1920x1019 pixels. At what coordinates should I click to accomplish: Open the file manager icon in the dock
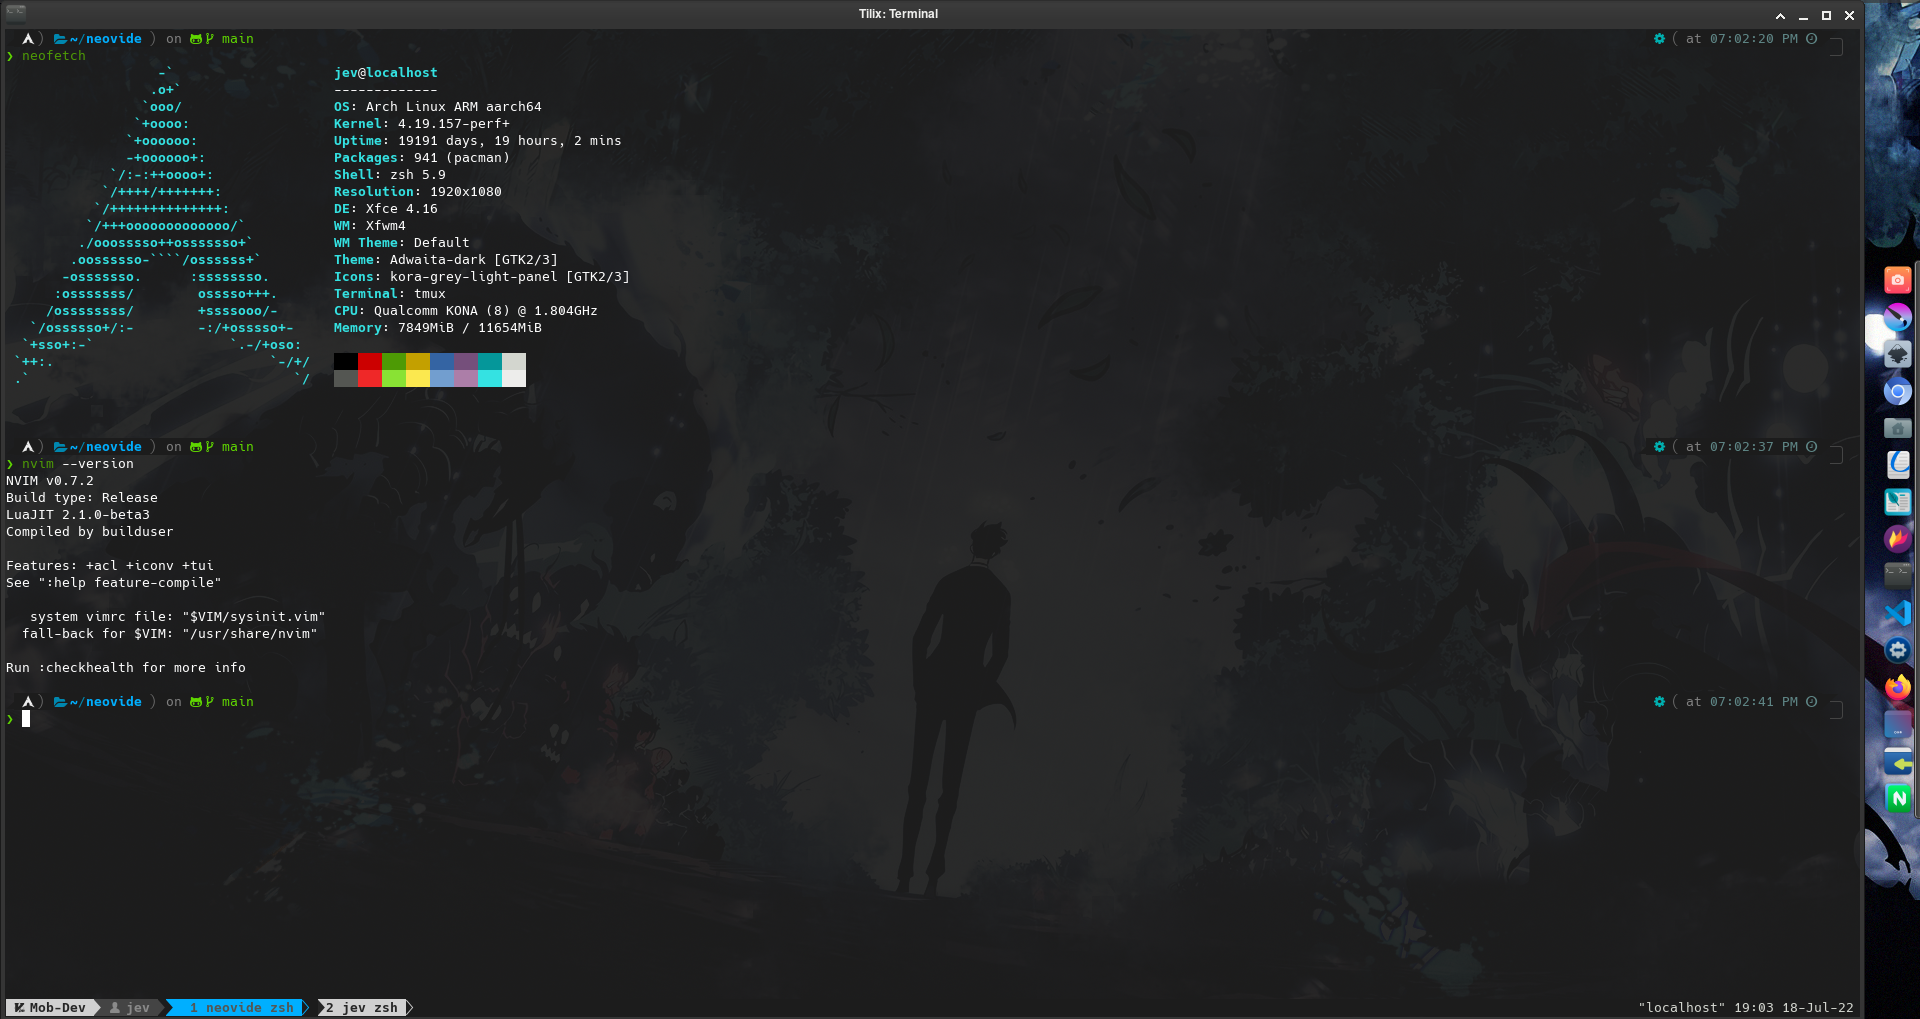pyautogui.click(x=1897, y=429)
